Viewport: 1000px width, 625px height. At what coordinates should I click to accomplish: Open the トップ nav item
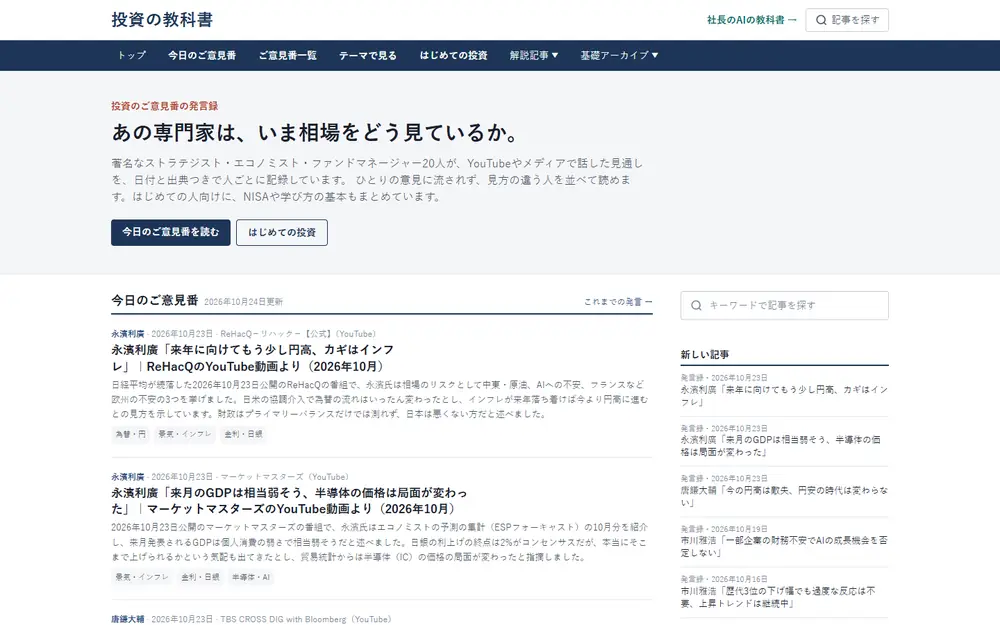tap(131, 55)
